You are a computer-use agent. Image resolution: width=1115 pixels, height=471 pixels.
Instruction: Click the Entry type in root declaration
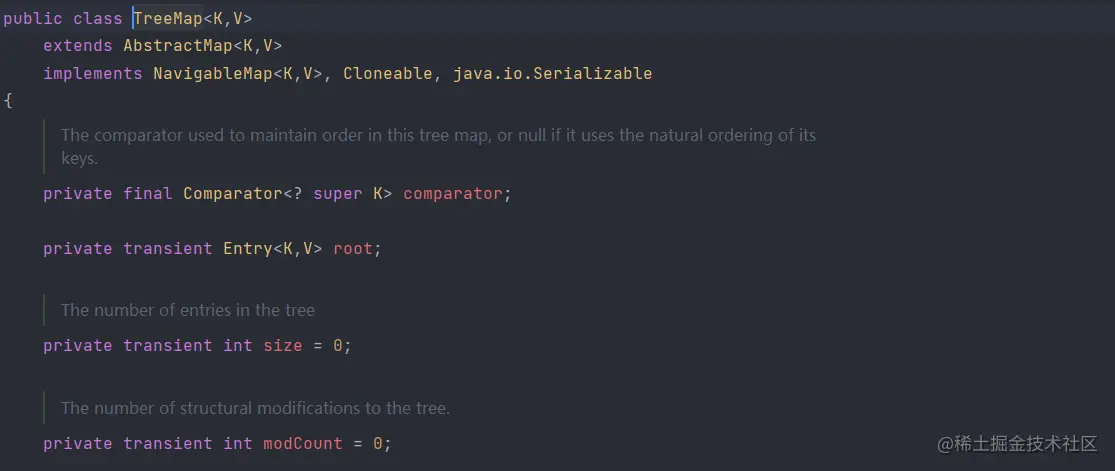tap(248, 249)
